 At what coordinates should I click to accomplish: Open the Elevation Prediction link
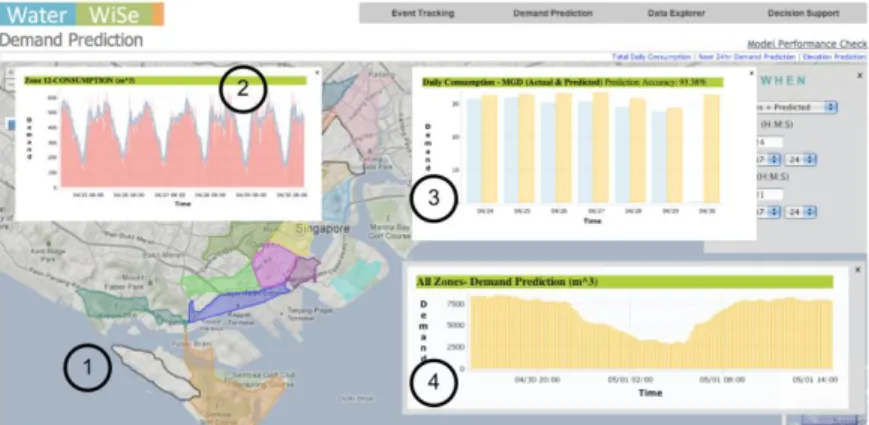tap(833, 57)
